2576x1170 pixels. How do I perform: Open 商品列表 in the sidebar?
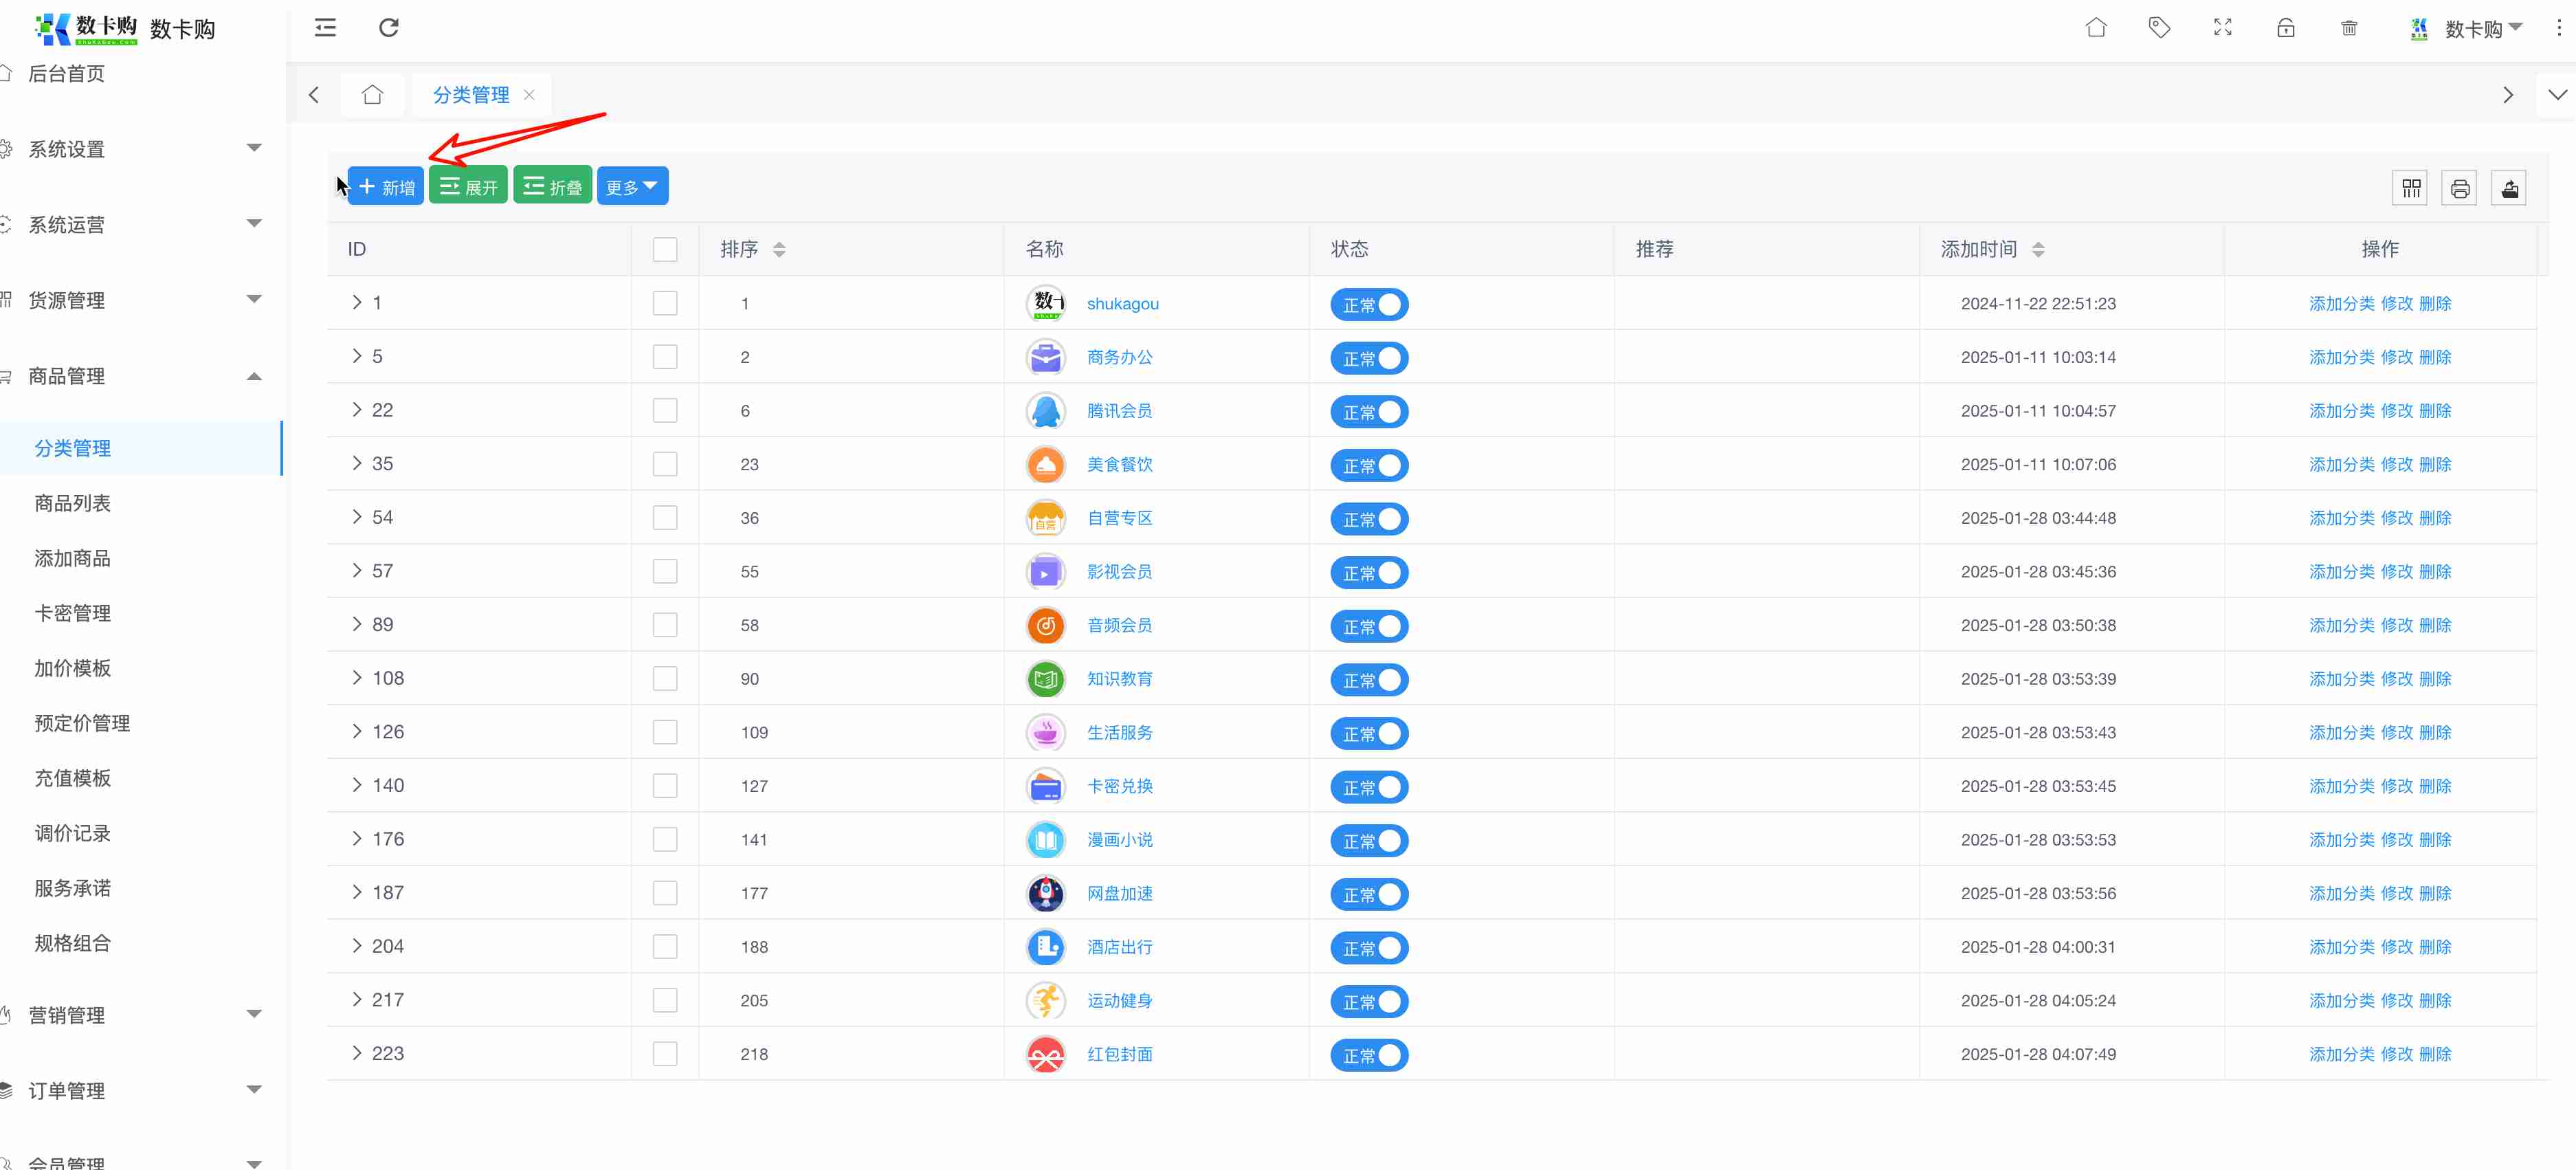click(x=73, y=503)
